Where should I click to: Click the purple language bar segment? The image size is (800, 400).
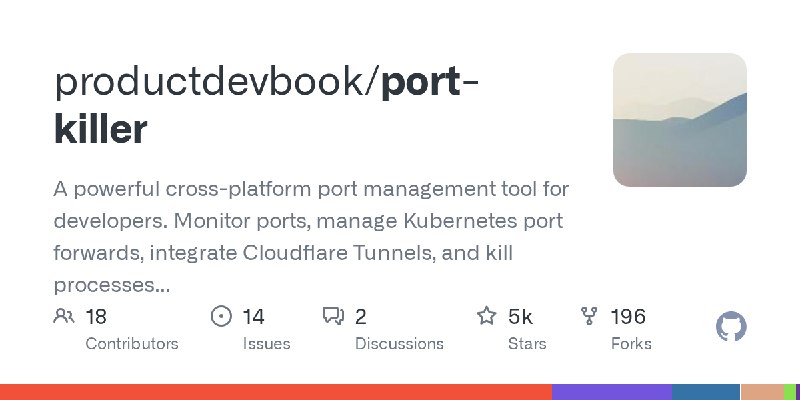click(612, 392)
